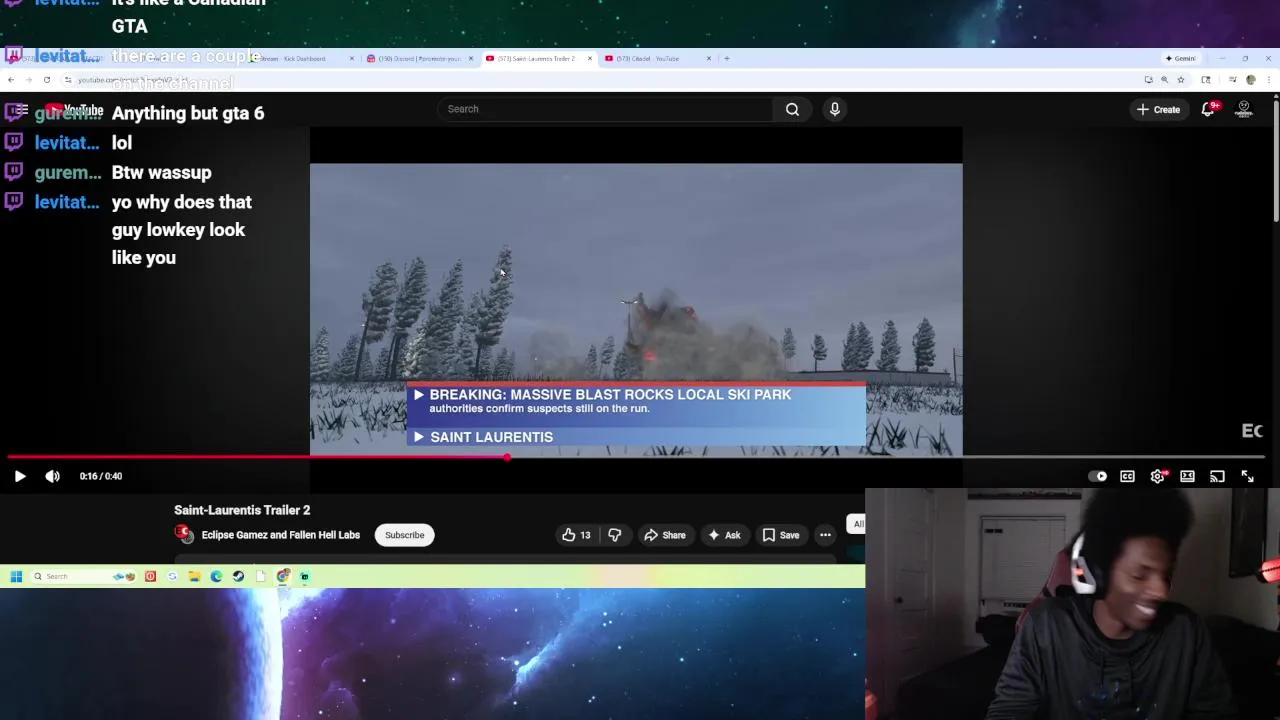Click the Ask button
The width and height of the screenshot is (1280, 720).
pos(724,535)
